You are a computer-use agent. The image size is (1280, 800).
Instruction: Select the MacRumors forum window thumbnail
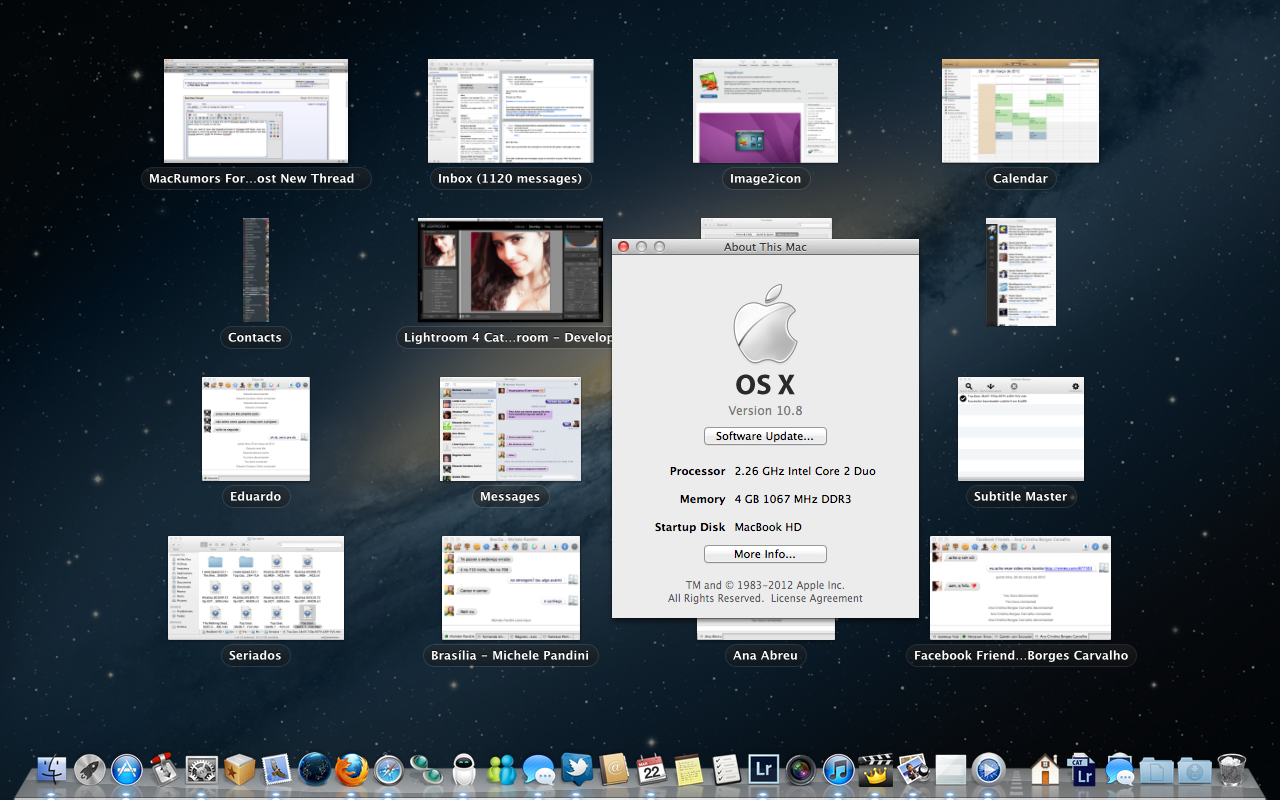[x=256, y=111]
